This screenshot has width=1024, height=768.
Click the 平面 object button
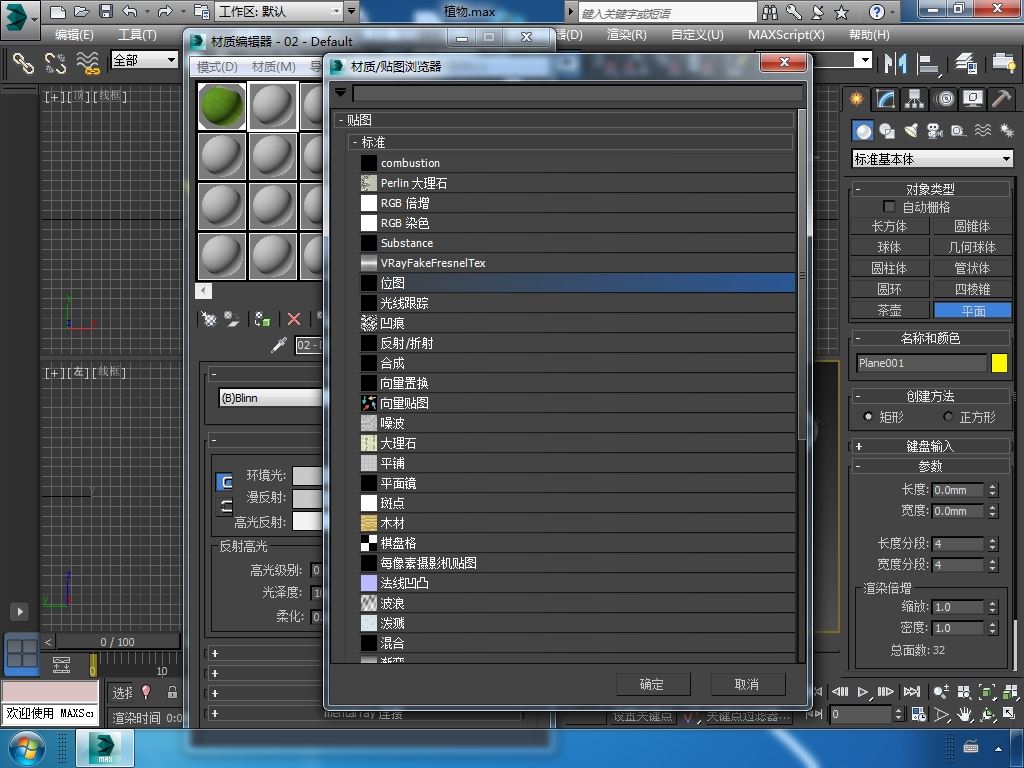[972, 310]
